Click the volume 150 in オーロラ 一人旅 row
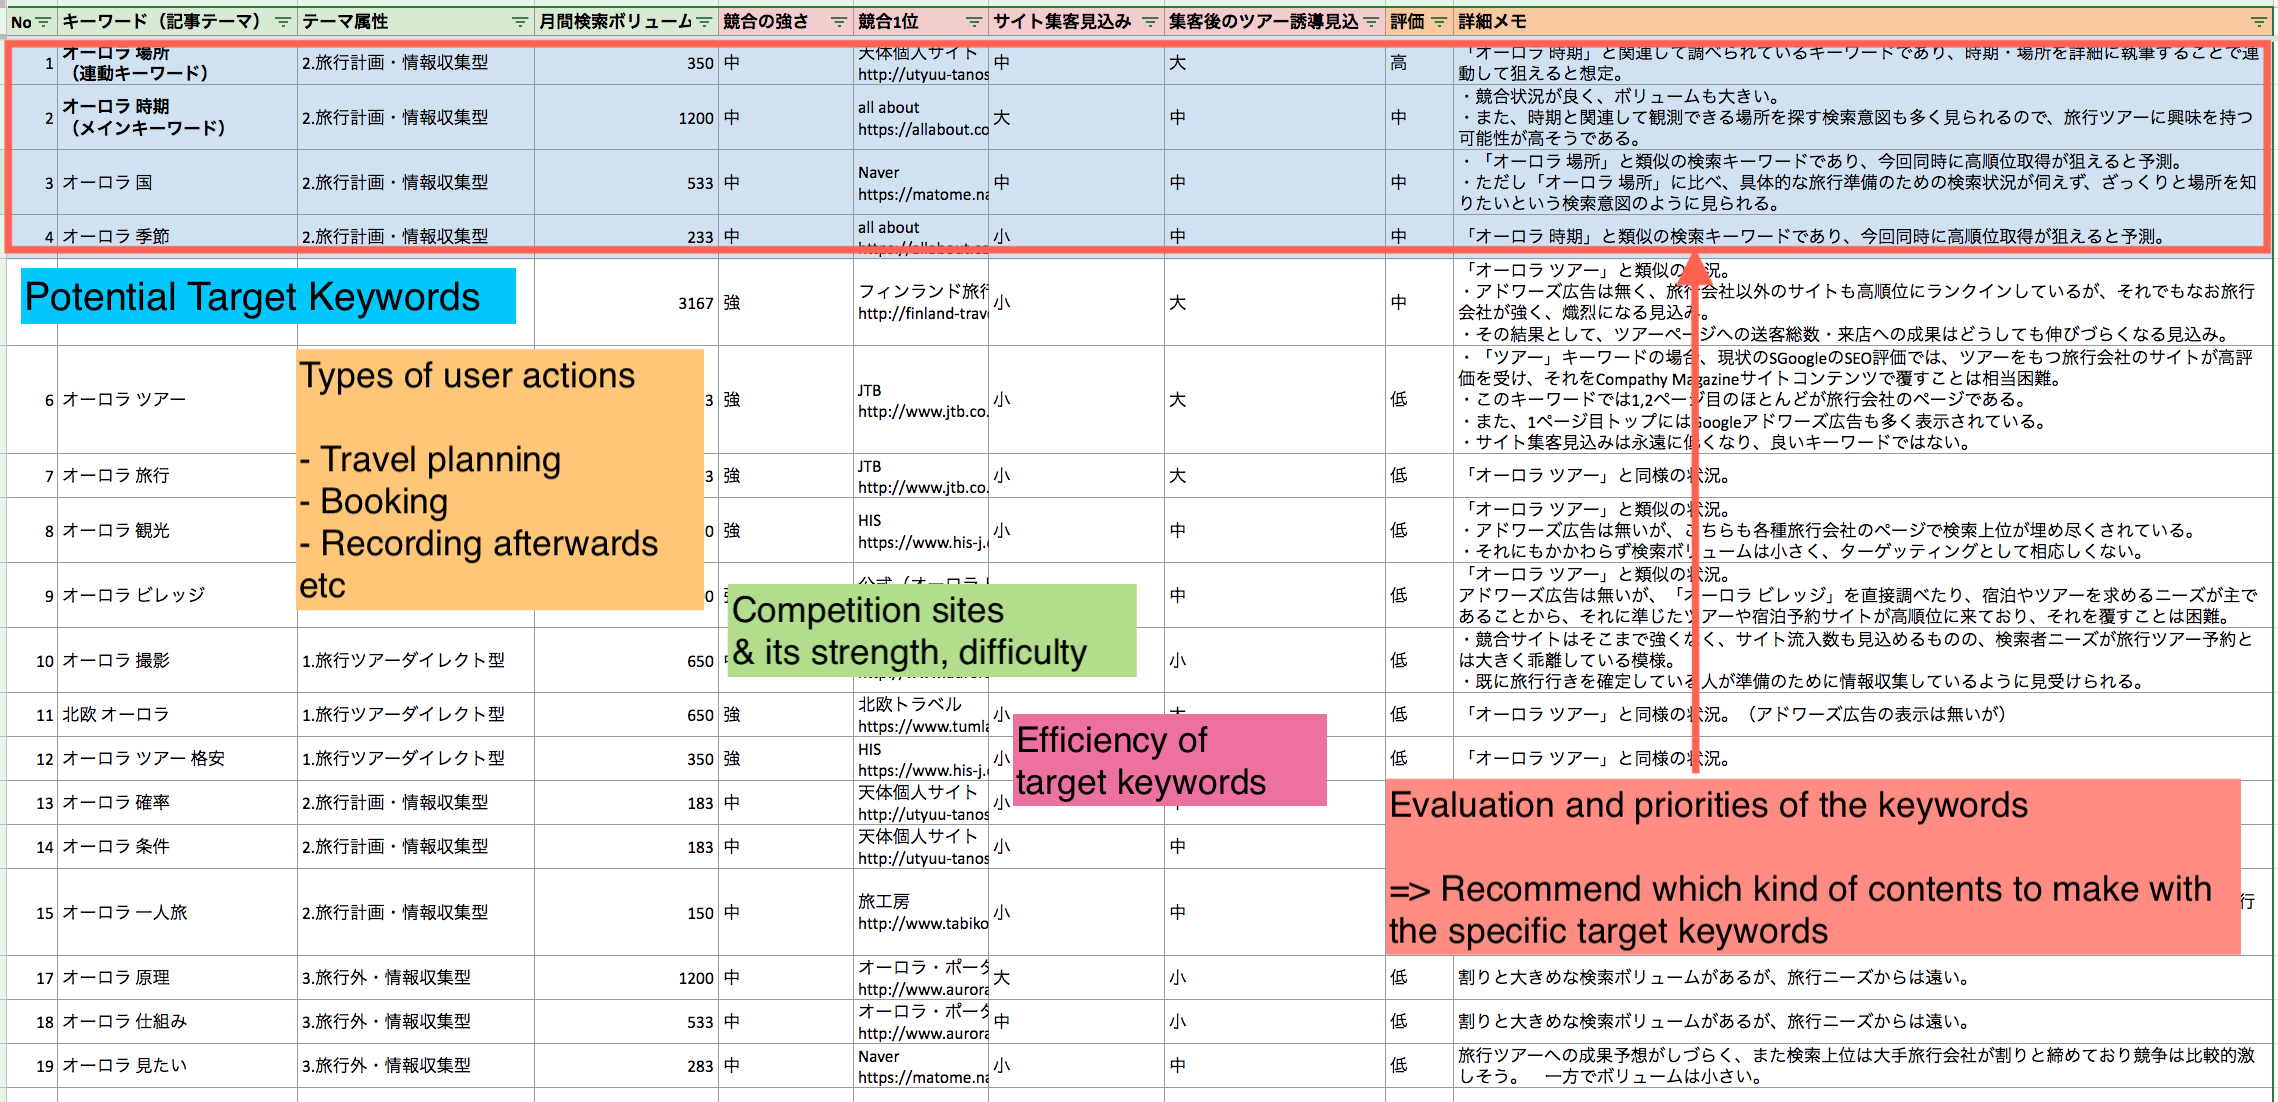This screenshot has height=1102, width=2278. click(x=626, y=913)
